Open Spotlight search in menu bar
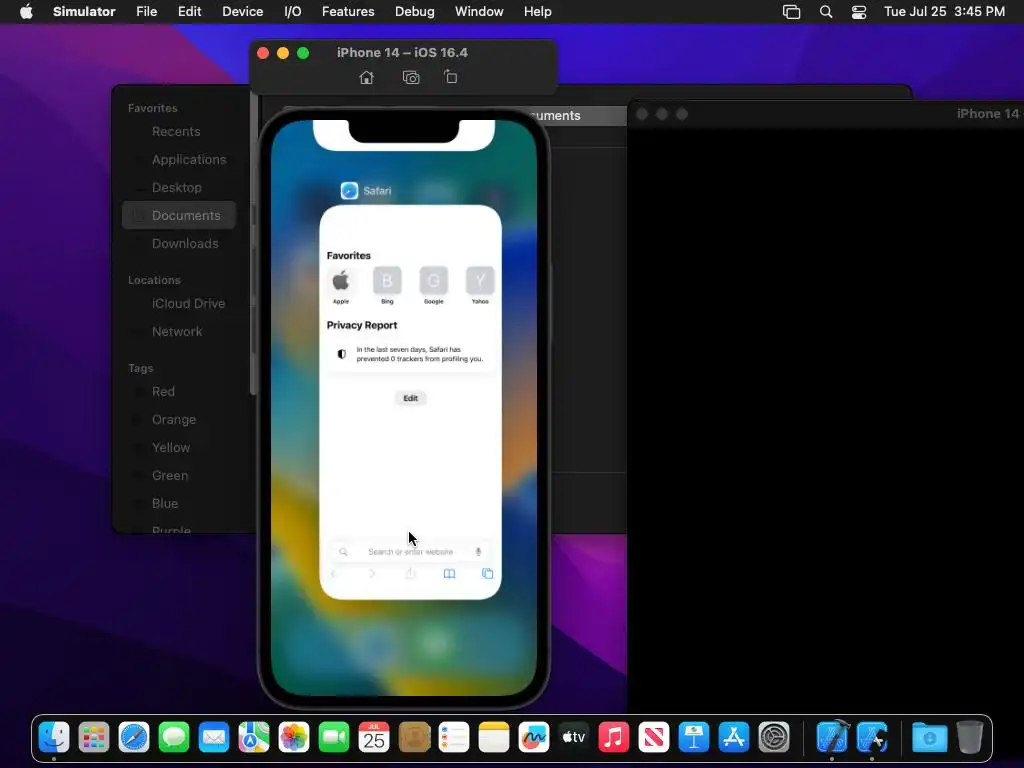The height and width of the screenshot is (768, 1024). (x=825, y=12)
